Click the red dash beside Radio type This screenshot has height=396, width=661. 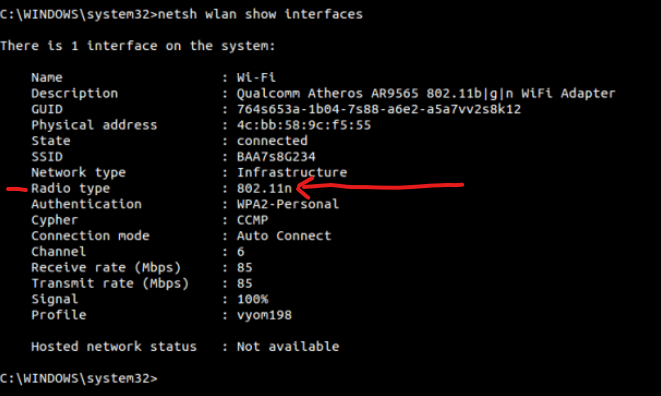click(17, 190)
